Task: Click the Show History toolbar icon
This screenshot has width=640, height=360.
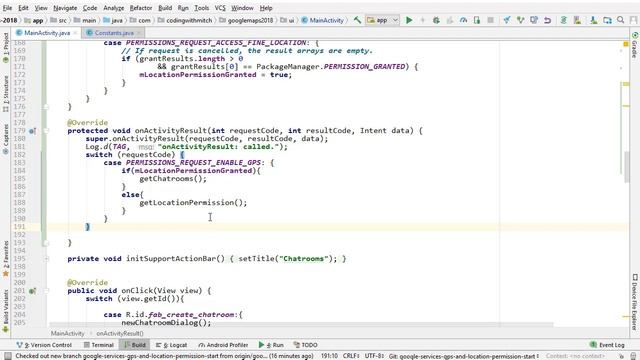Action: click(534, 20)
